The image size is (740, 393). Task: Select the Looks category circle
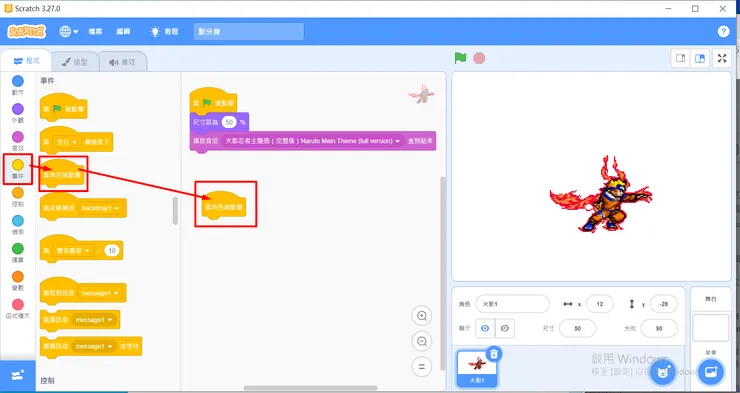pyautogui.click(x=17, y=109)
